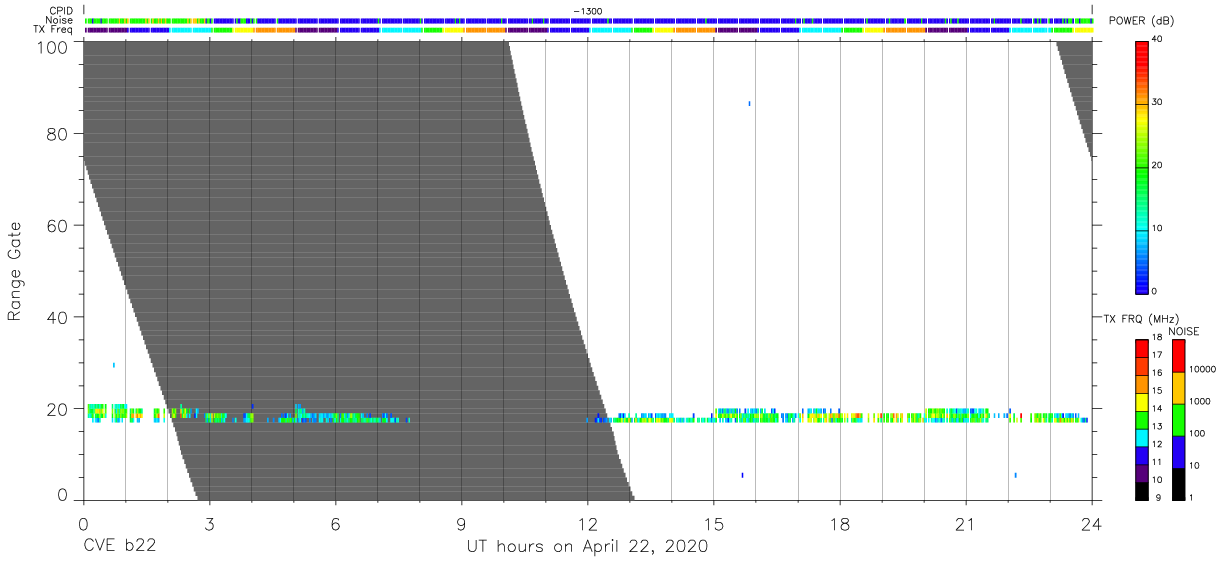Click the Range Gate axis title
The height and width of the screenshot is (567, 1228).
tap(15, 271)
